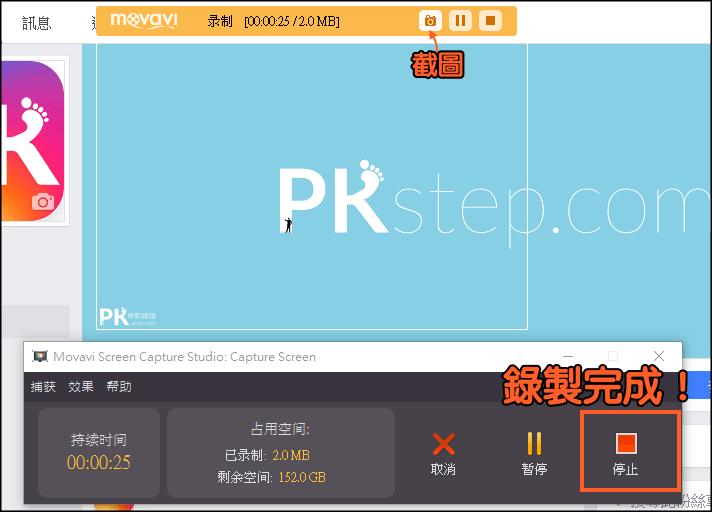
Task: Click the recorded size value 2.0 MB
Action: click(x=291, y=455)
